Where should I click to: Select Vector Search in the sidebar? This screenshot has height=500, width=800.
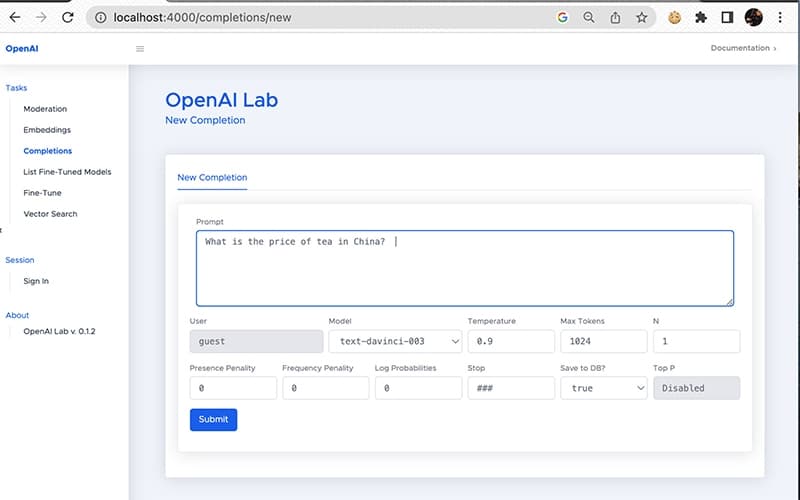click(x=50, y=213)
